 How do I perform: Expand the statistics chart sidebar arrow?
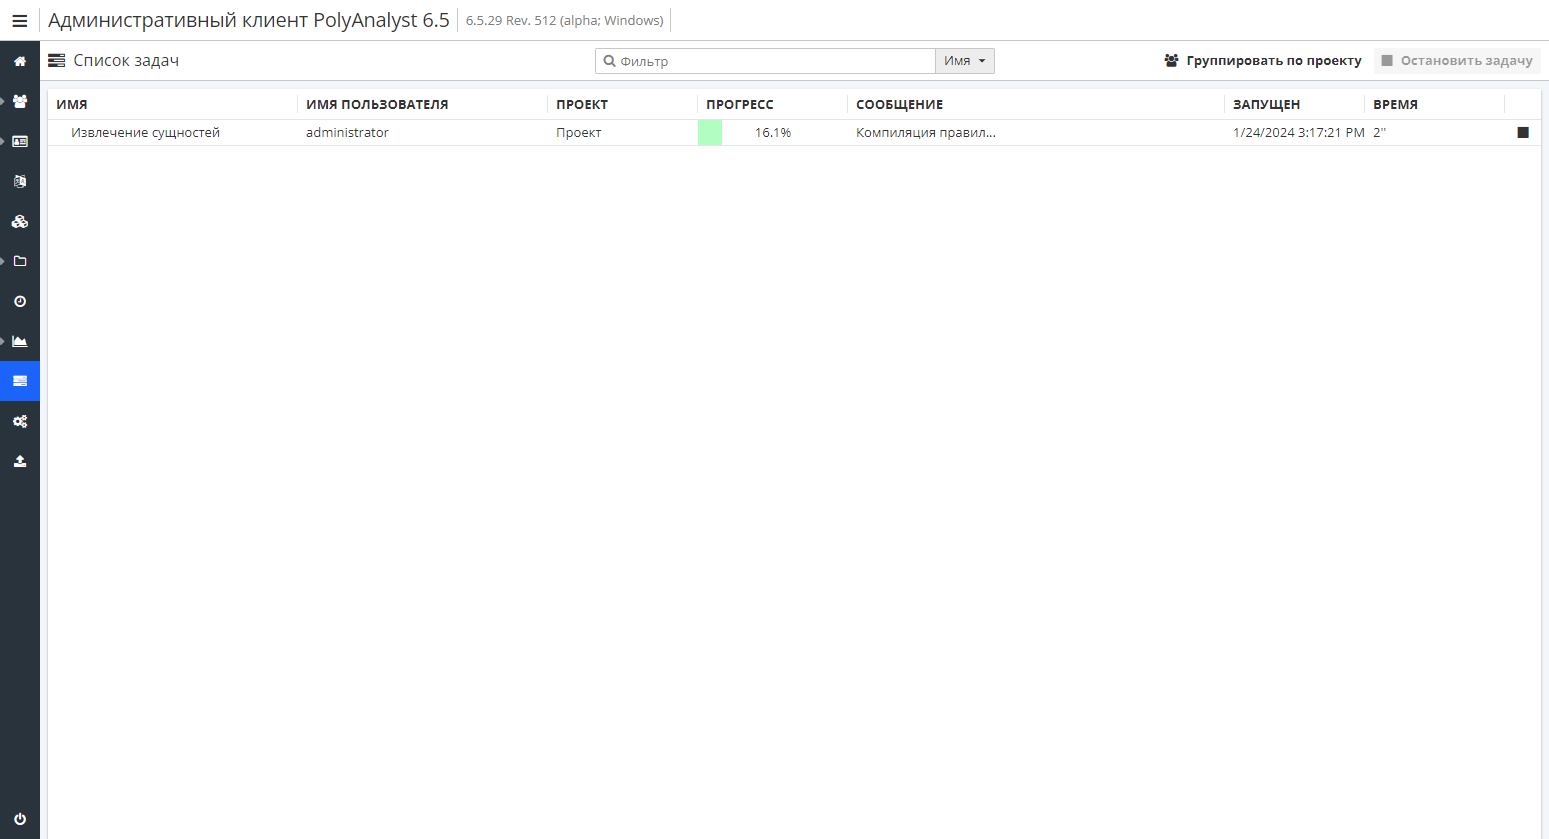point(3,341)
